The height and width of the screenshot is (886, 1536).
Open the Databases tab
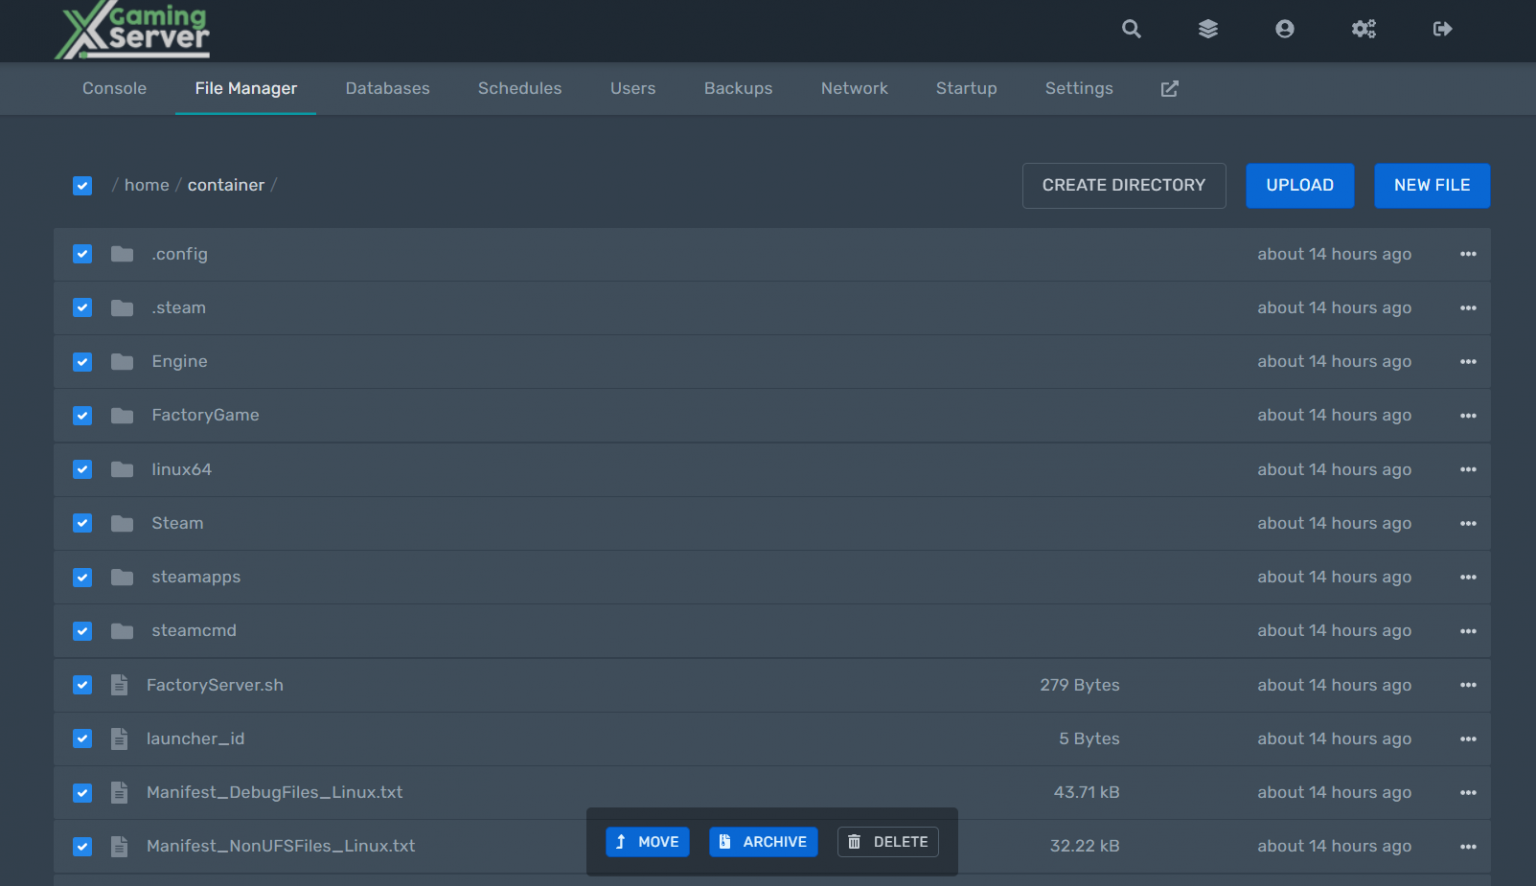click(388, 89)
